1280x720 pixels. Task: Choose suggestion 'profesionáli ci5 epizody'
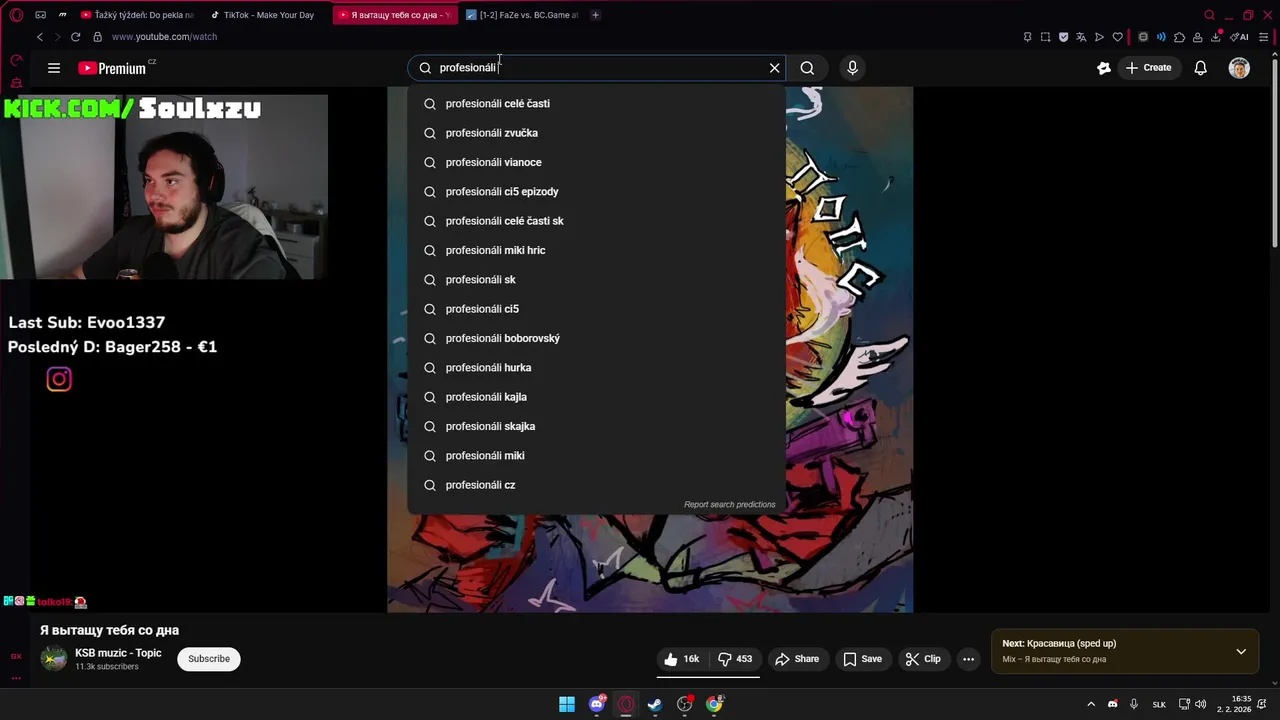point(596,191)
